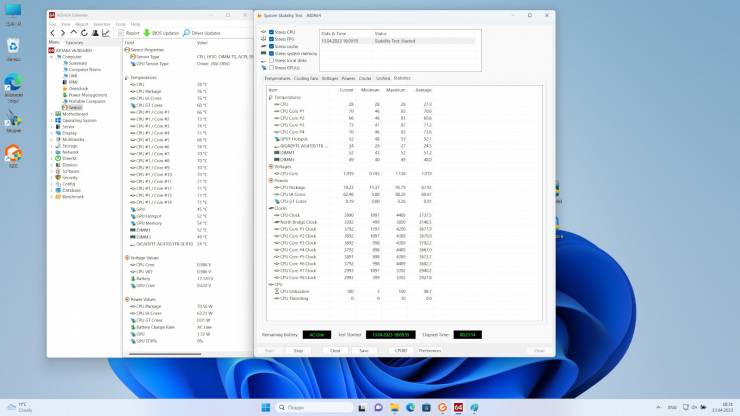Expand the Server tree node
Screen dimensions: 740x416
click(x=51, y=127)
